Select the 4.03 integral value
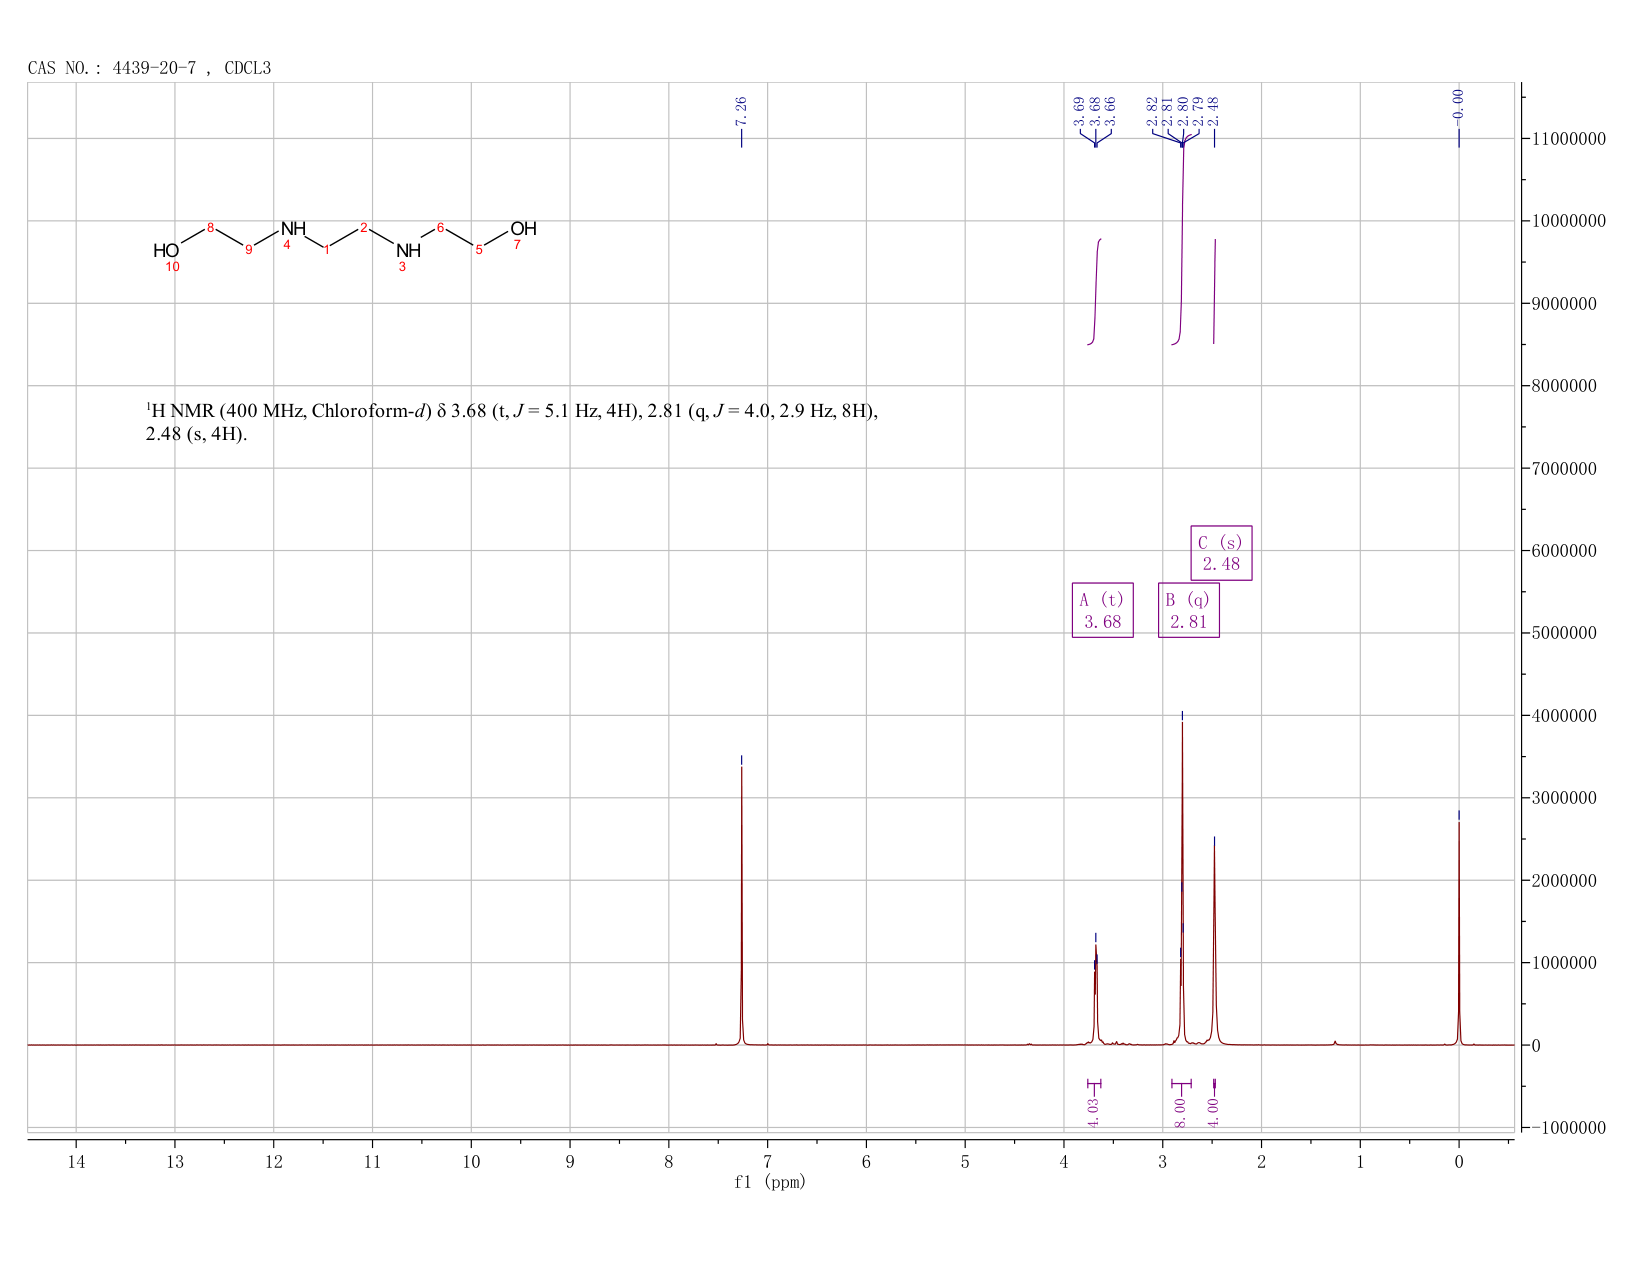Viewport: 1650px width, 1275px height. [x=1094, y=1112]
